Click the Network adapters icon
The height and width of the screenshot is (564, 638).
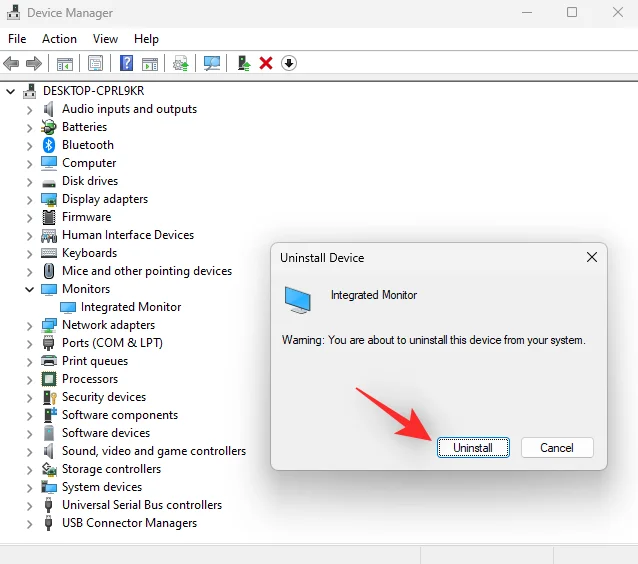click(x=49, y=325)
